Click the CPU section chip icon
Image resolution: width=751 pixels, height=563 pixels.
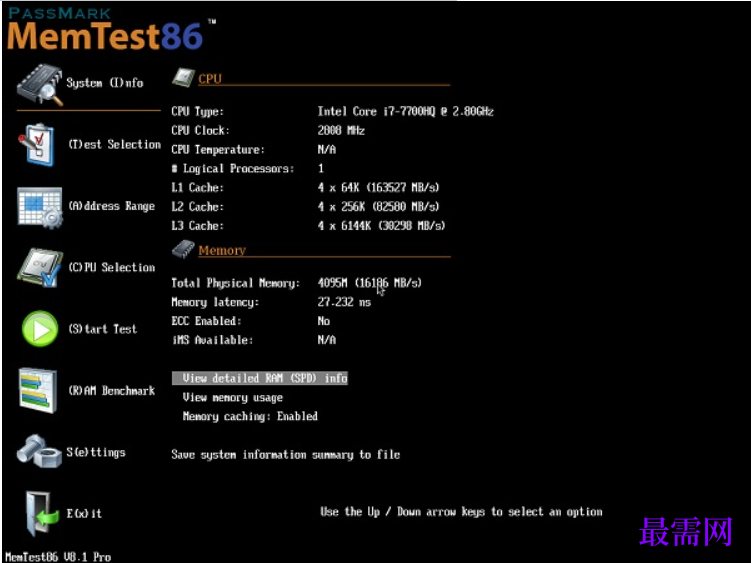tap(183, 78)
